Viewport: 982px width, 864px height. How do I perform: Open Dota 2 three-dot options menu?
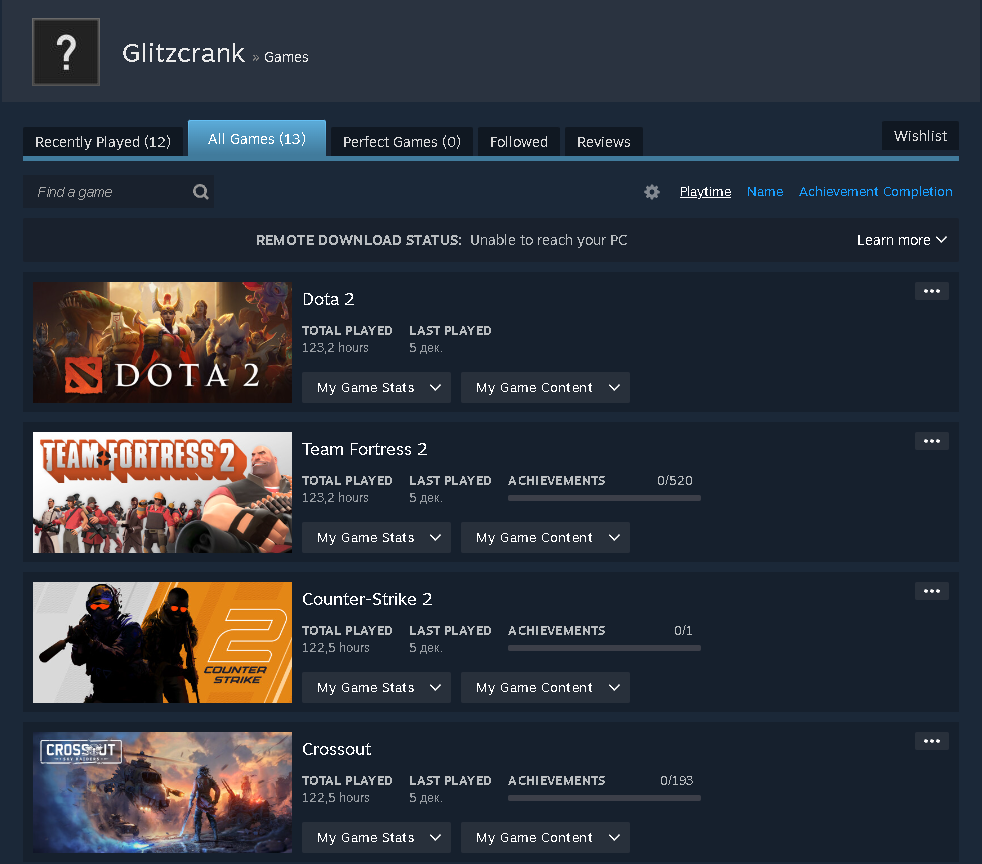click(931, 291)
